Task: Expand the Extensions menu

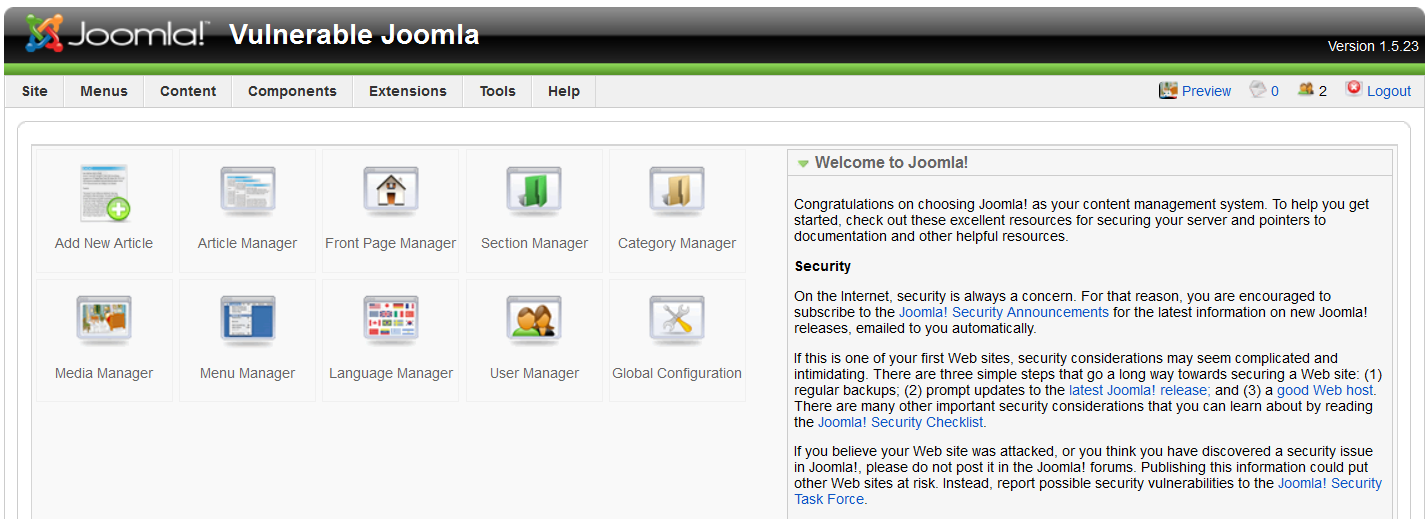Action: [408, 91]
